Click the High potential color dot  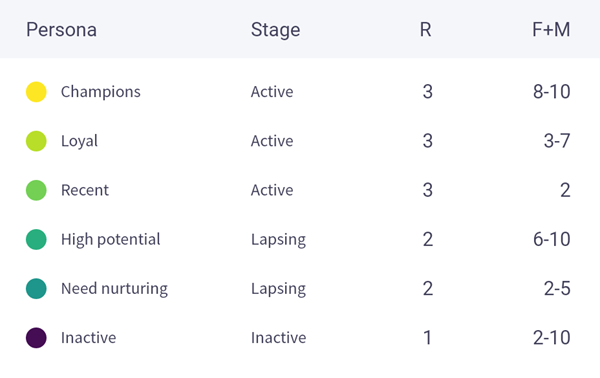click(36, 240)
